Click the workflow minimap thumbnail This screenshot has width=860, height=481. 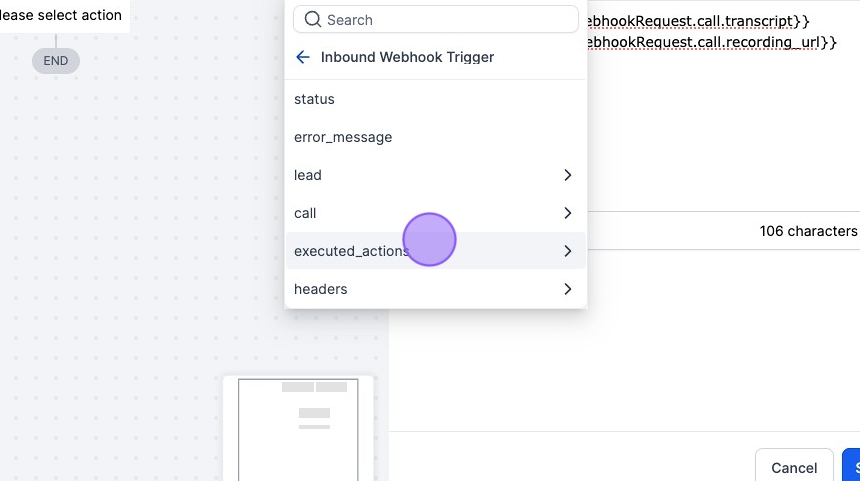(298, 430)
